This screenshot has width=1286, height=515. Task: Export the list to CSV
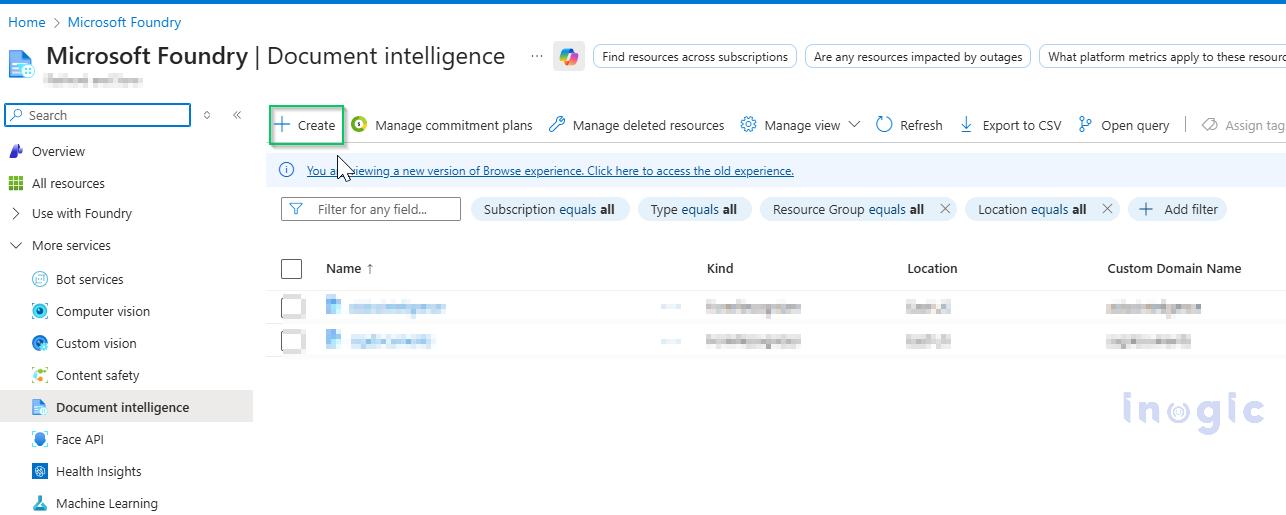(x=1010, y=125)
